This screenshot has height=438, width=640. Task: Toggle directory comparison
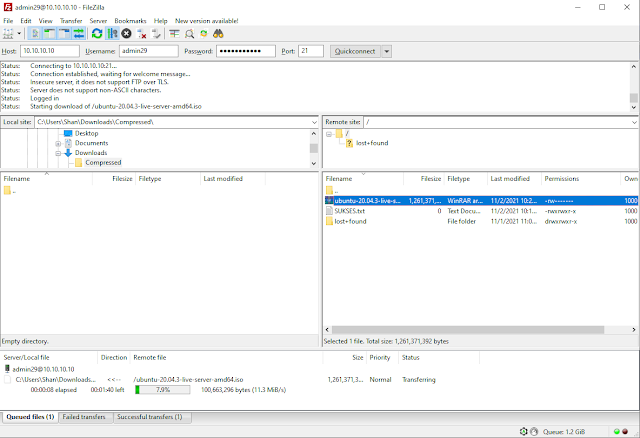pyautogui.click(x=189, y=33)
